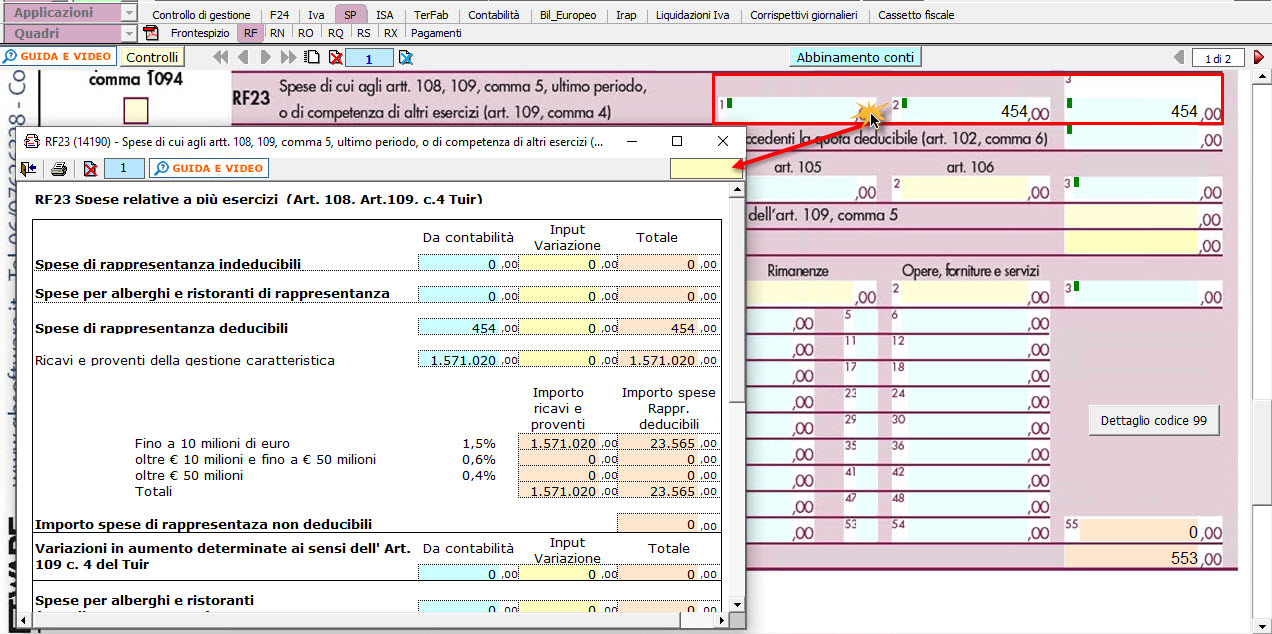Click the RF23 window vertical scrollbar down arrow

pos(737,604)
